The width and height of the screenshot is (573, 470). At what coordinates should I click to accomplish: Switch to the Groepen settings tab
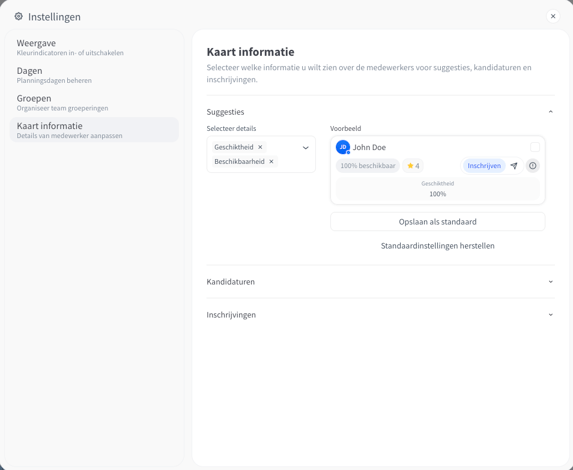click(94, 102)
